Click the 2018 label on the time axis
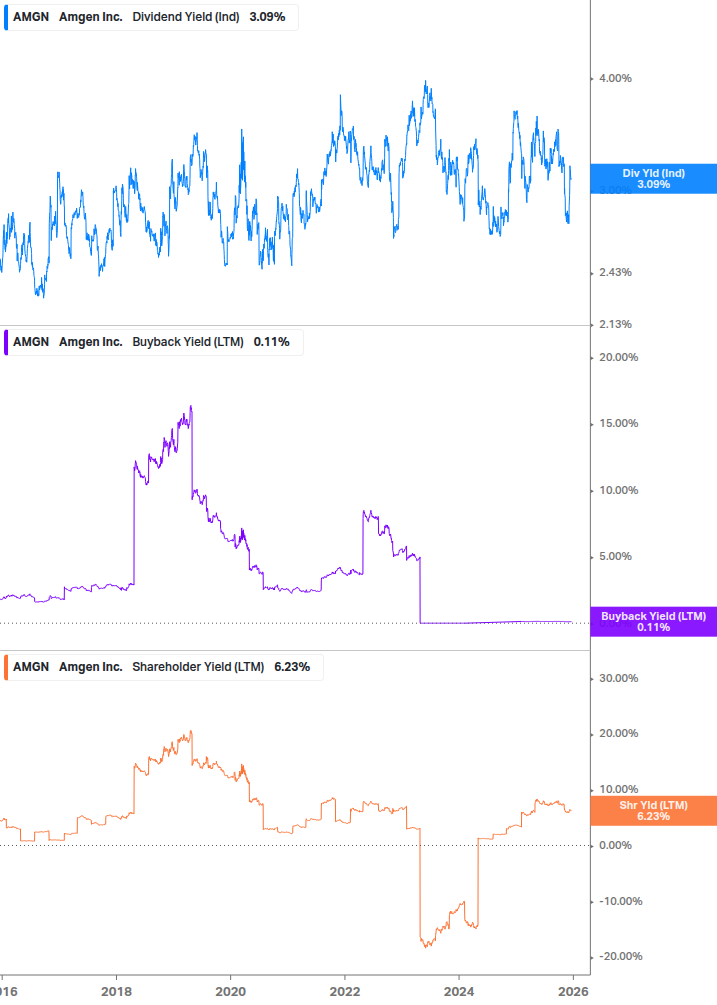Screen dimensions: 717x1005 [117, 992]
